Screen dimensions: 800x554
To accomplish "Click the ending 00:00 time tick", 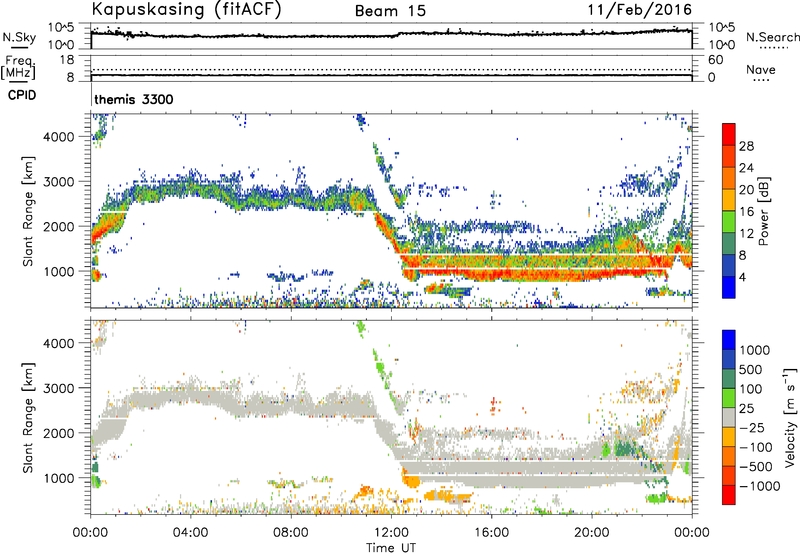I will click(692, 533).
